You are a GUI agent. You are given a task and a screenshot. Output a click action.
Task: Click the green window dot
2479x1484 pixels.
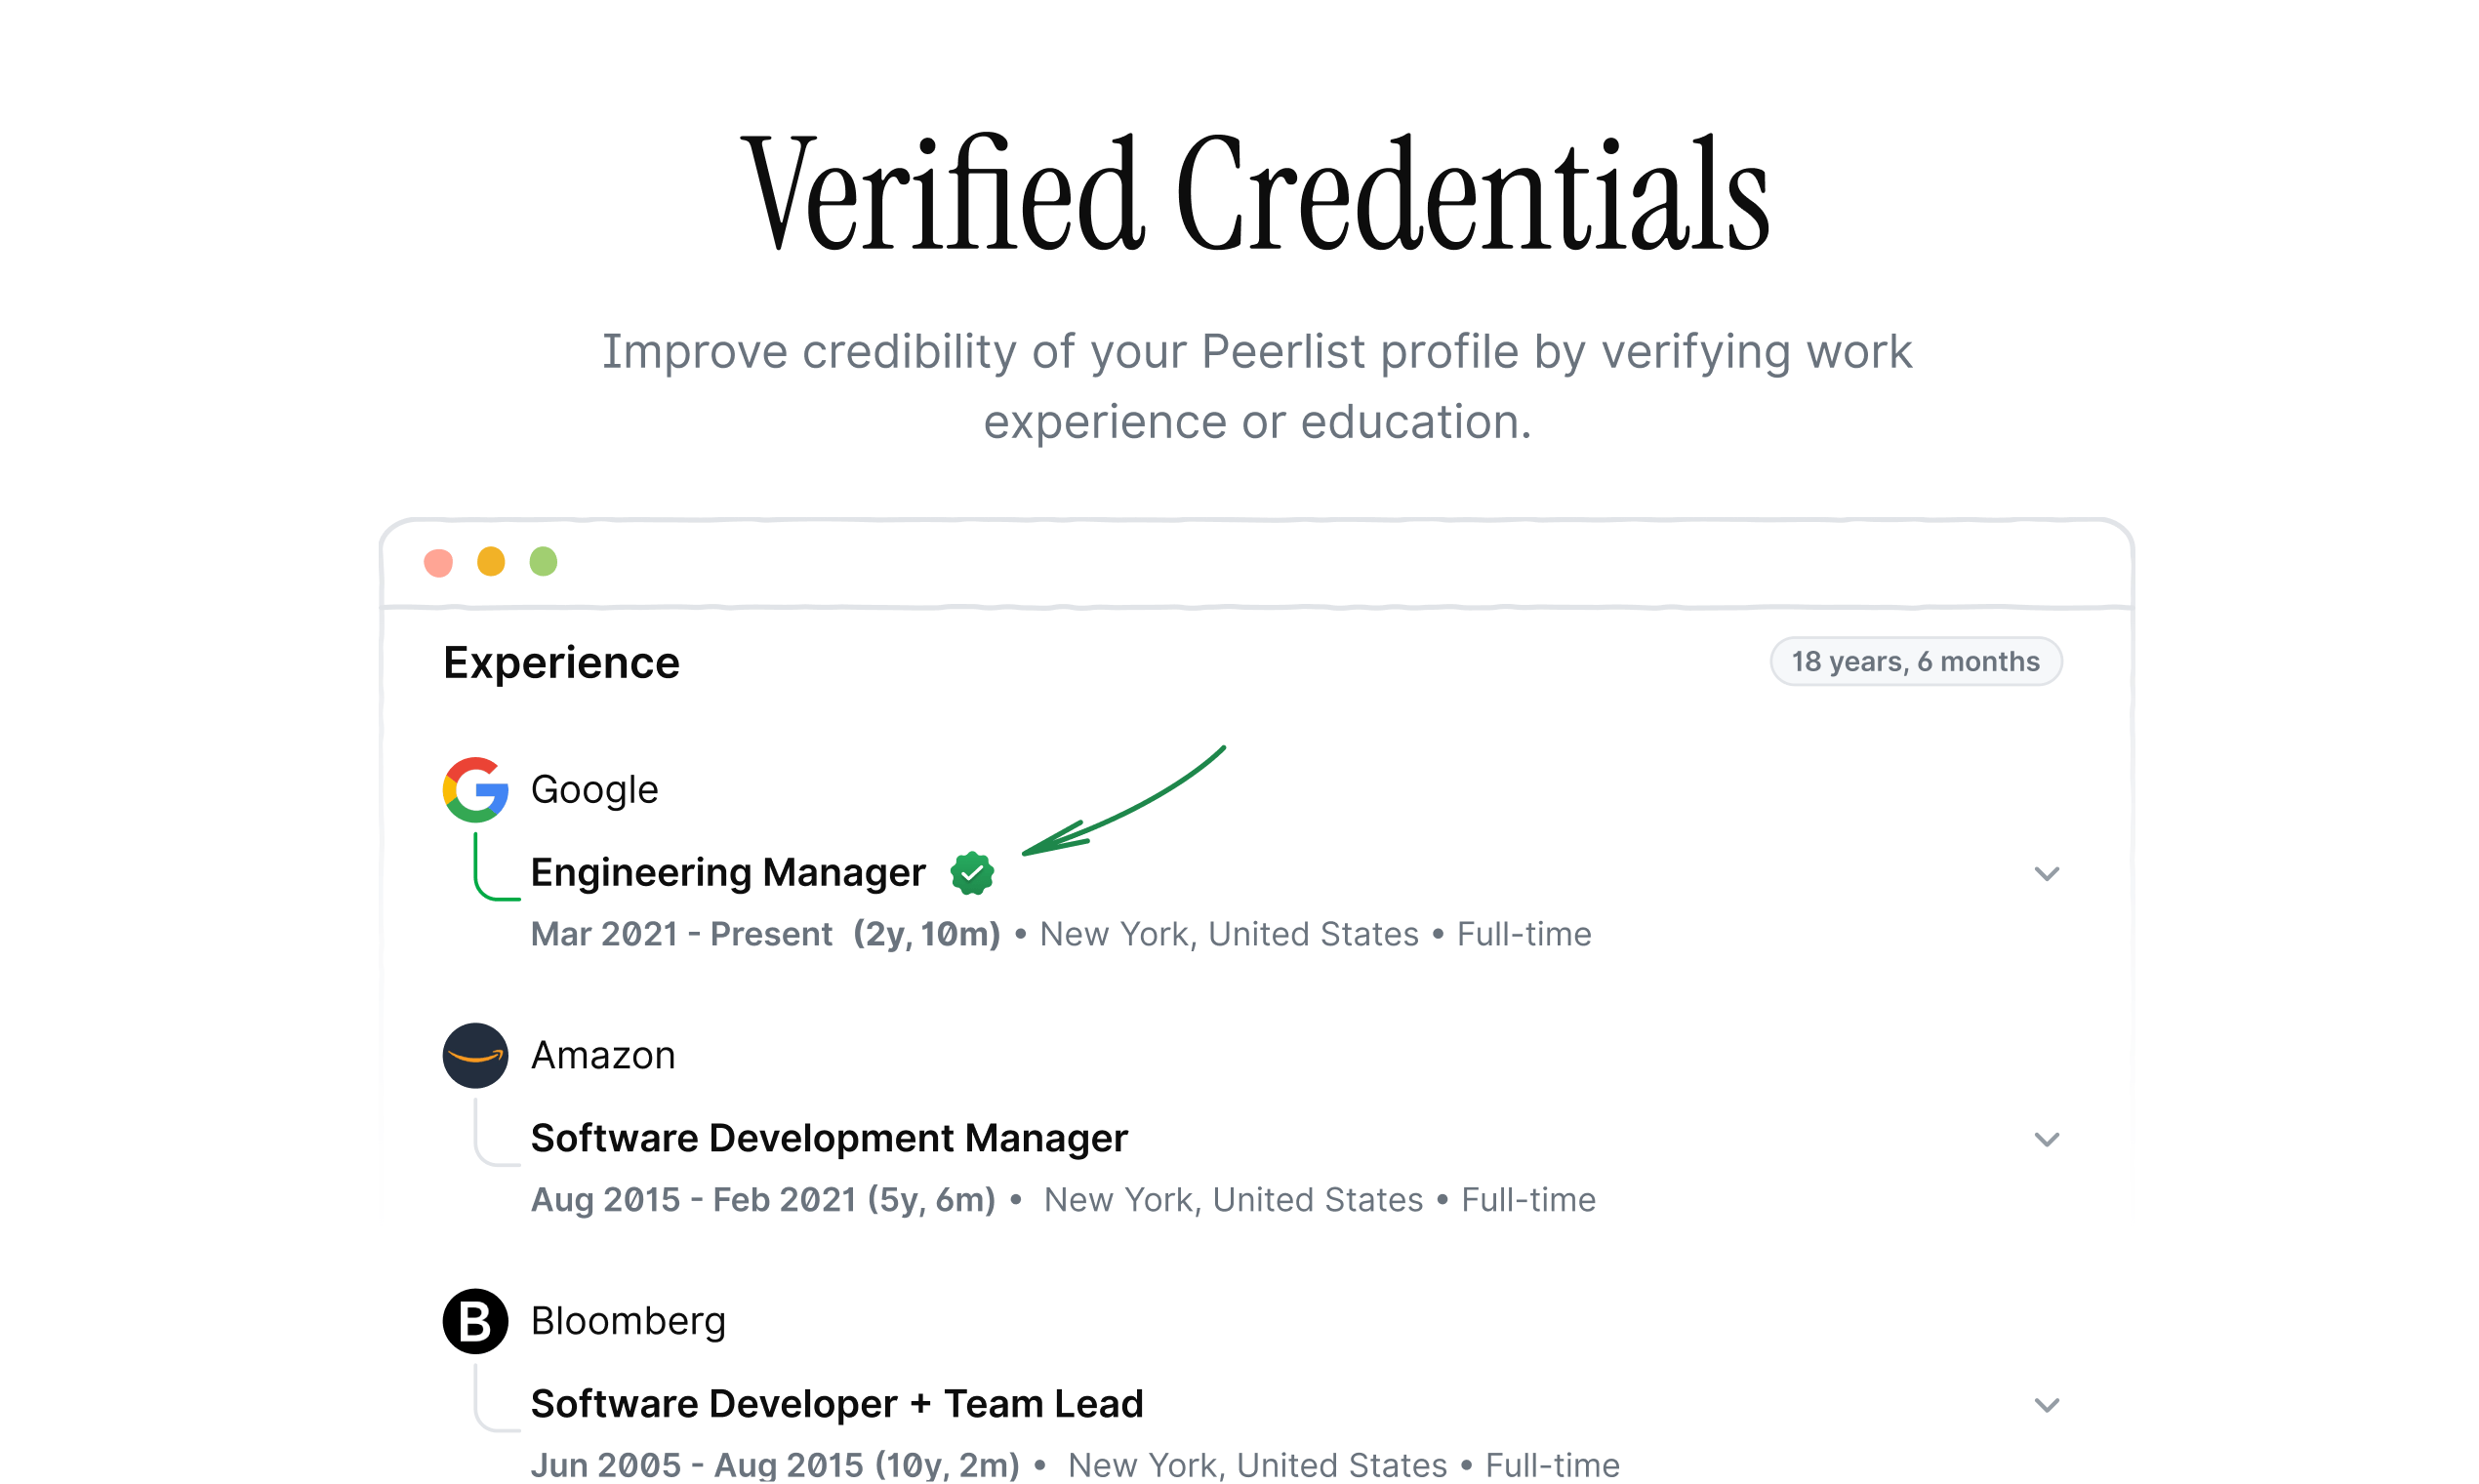click(x=543, y=562)
